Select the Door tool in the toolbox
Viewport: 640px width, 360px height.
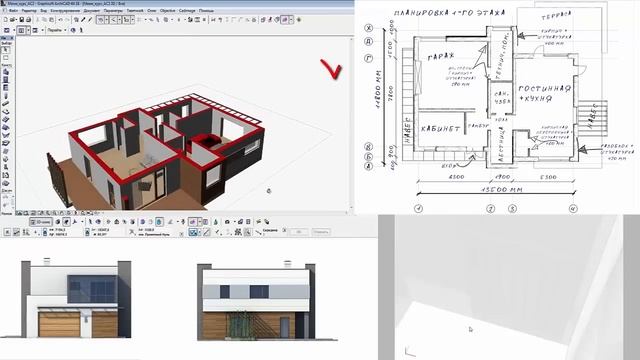click(x=6, y=80)
